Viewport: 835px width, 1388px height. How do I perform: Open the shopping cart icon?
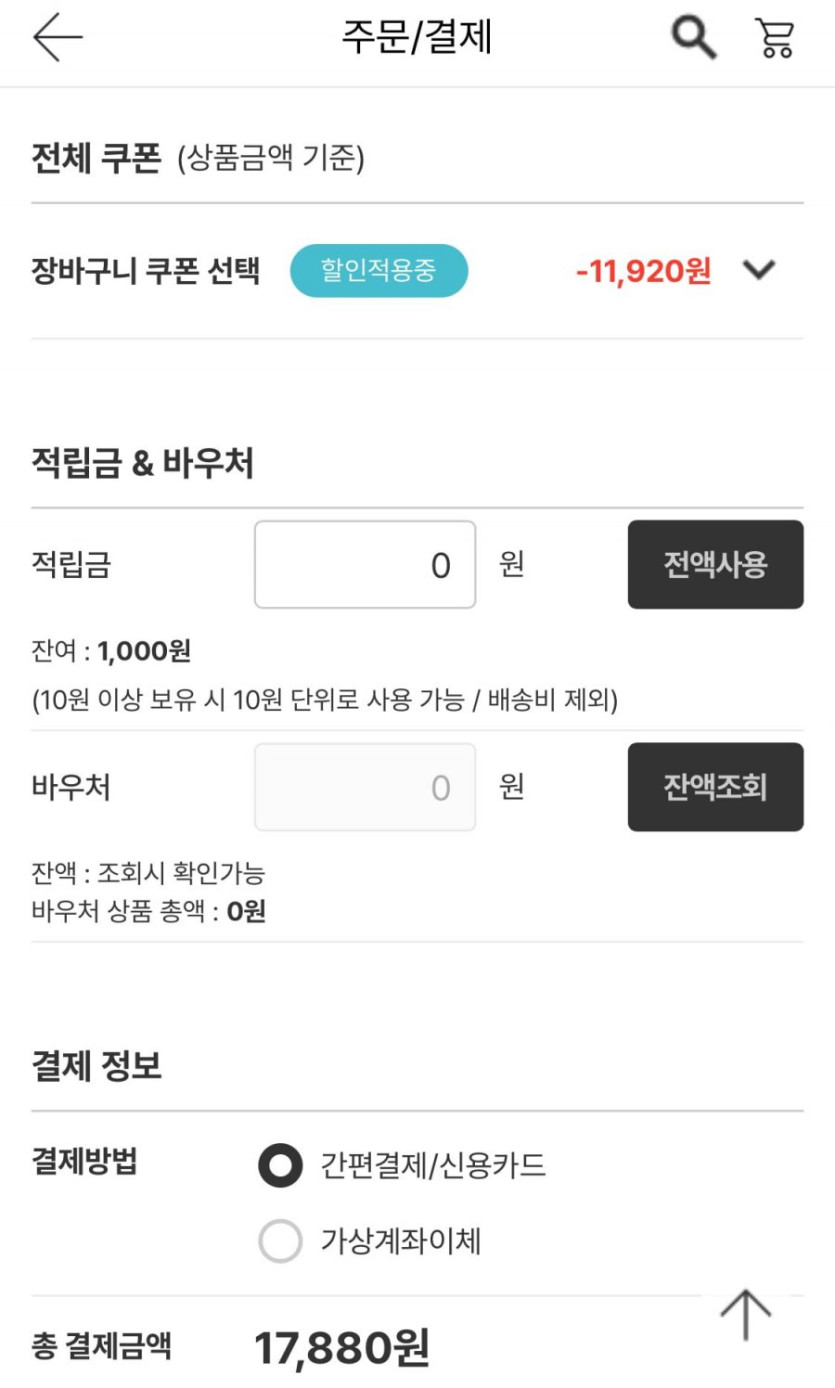tap(774, 38)
